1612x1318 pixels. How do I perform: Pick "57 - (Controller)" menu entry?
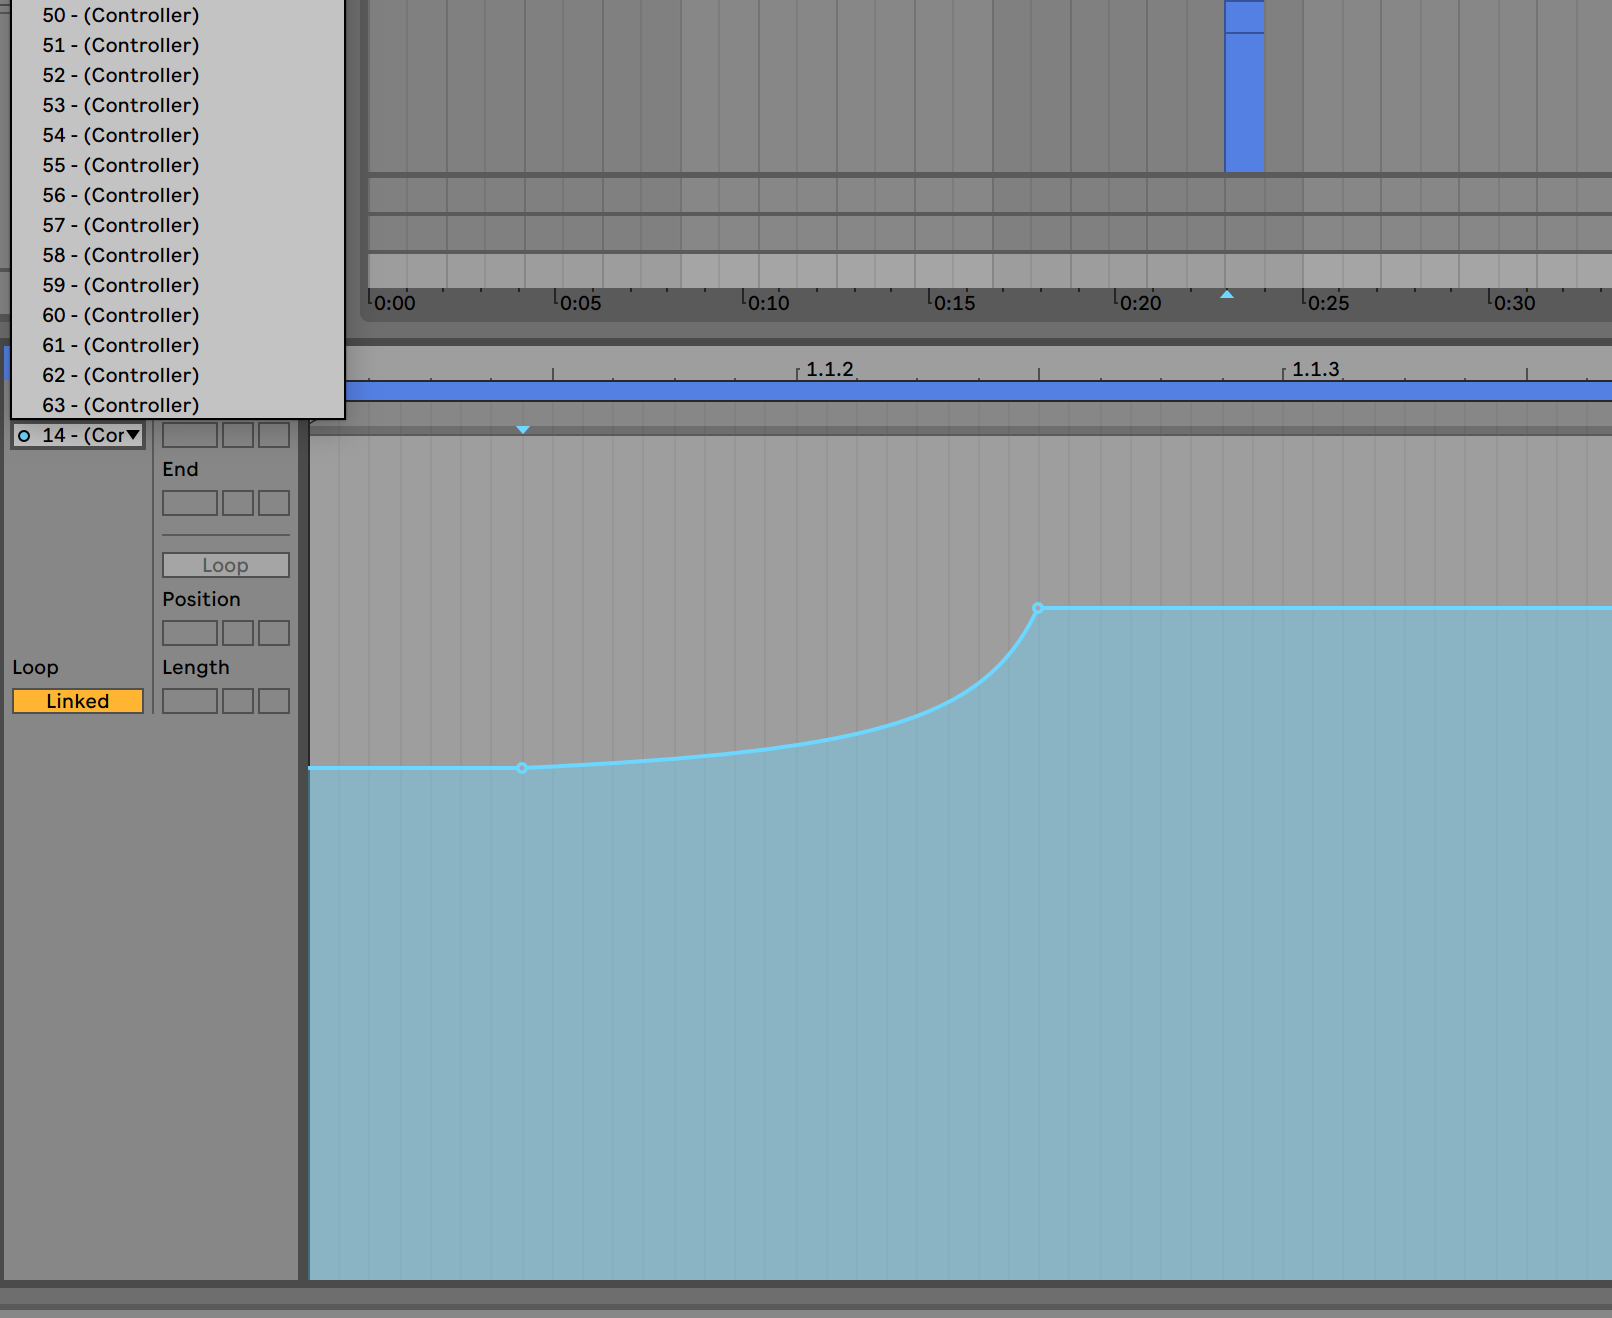[120, 226]
